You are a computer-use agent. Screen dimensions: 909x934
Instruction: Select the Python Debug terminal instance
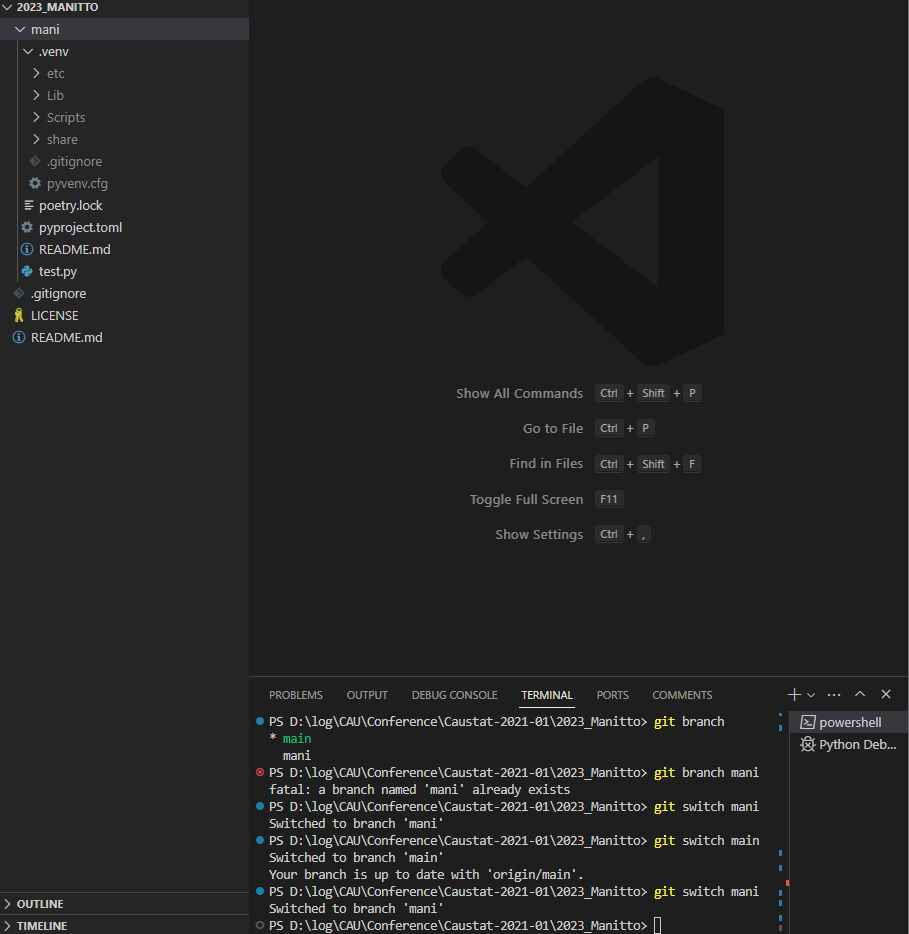848,745
